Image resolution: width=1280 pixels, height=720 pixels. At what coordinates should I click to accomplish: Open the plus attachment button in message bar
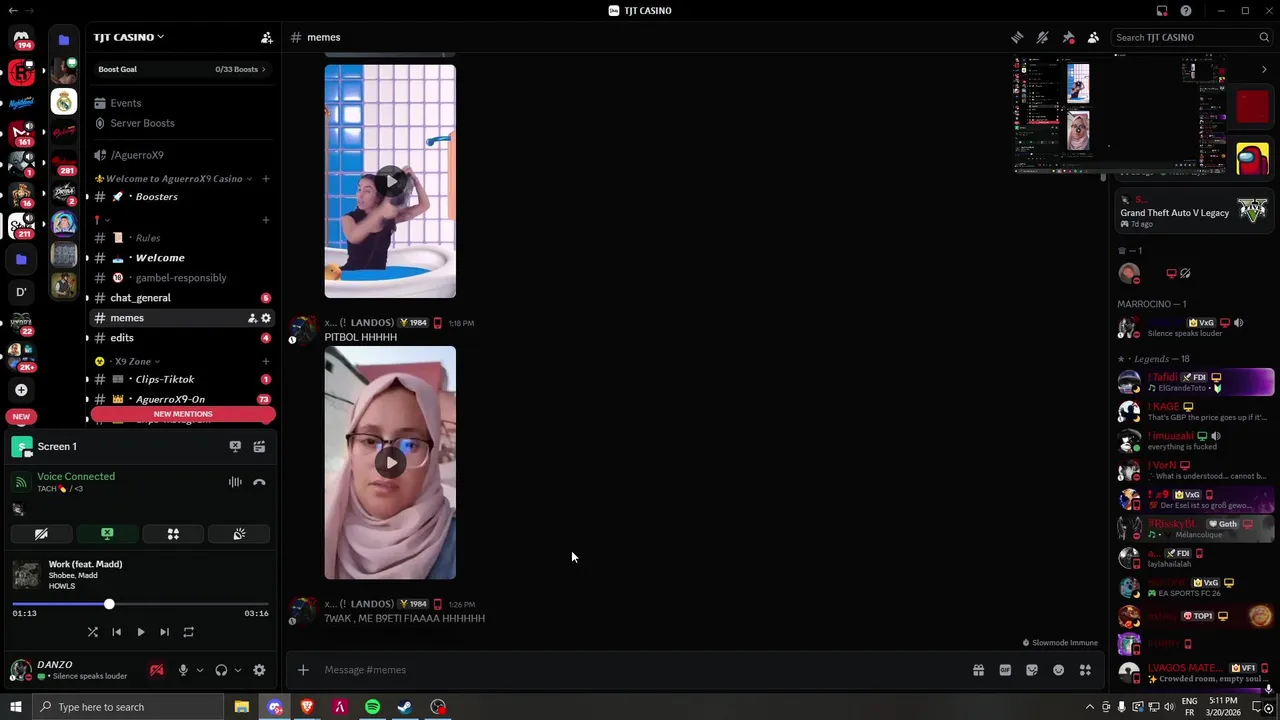(303, 670)
